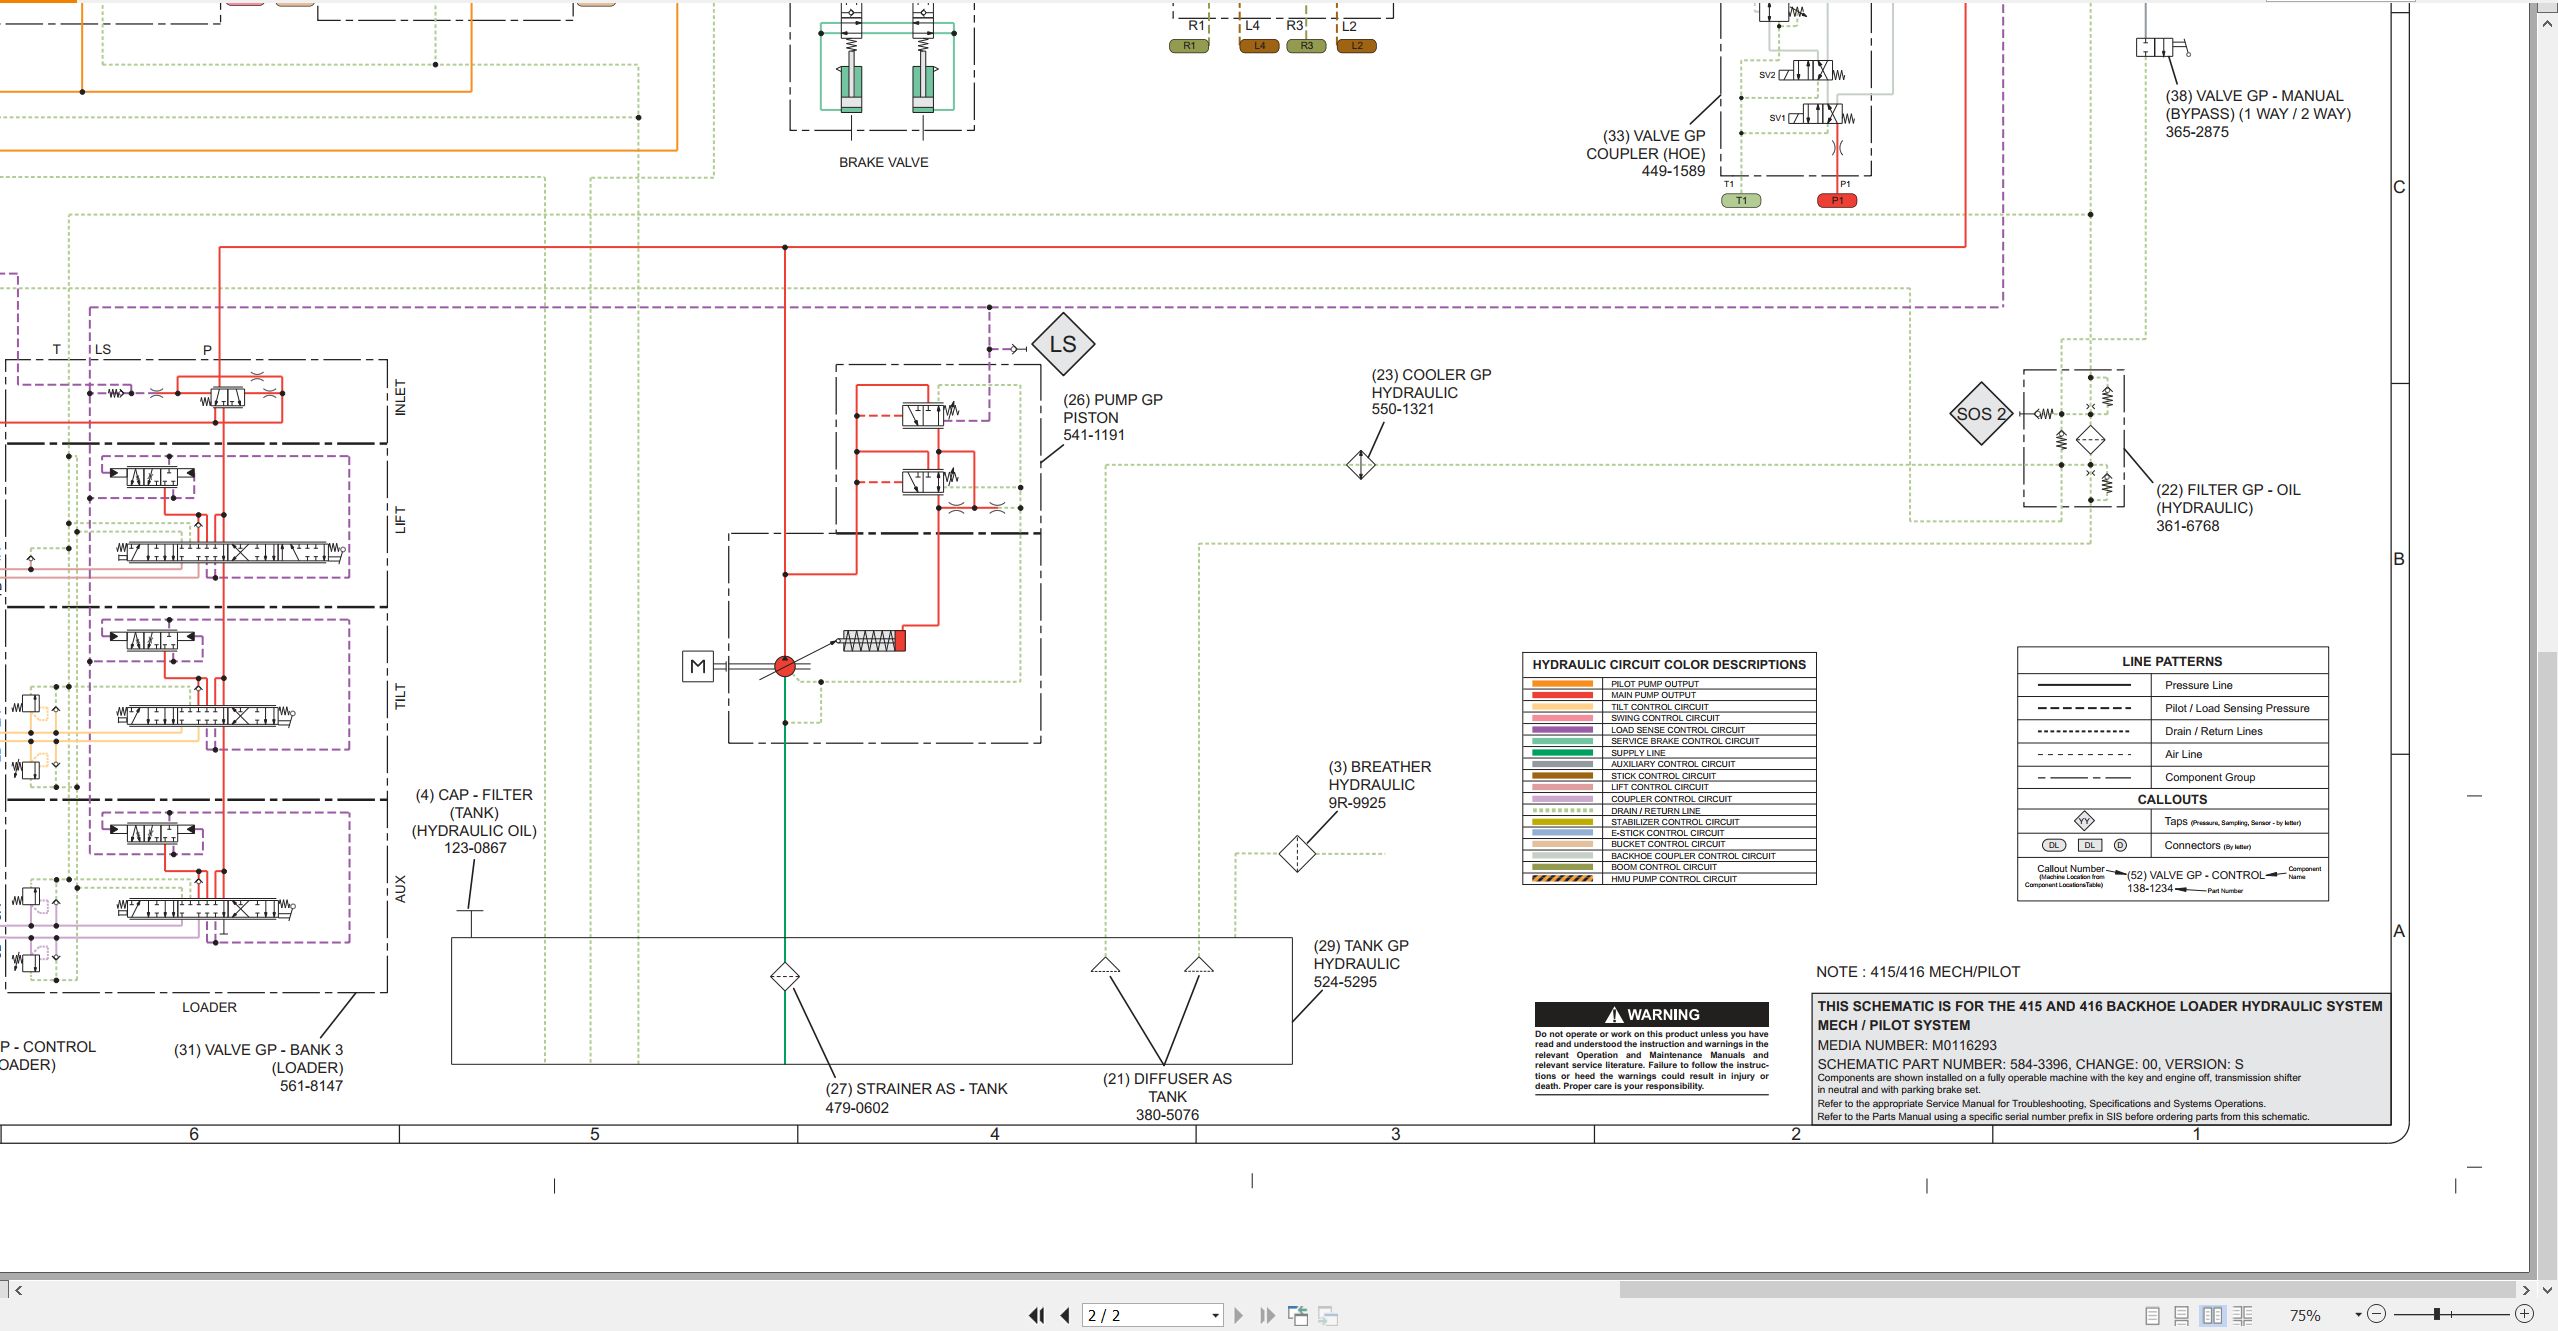Click the zoom in plus button

point(2524,1314)
